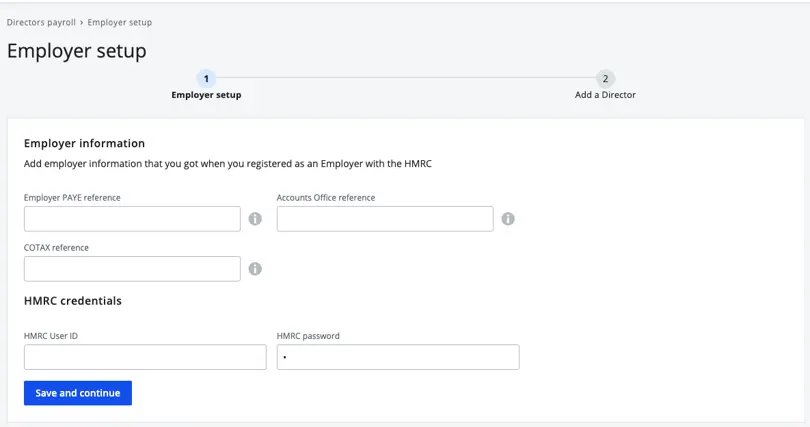Open the Directors payroll breadcrumb link

coord(40,22)
